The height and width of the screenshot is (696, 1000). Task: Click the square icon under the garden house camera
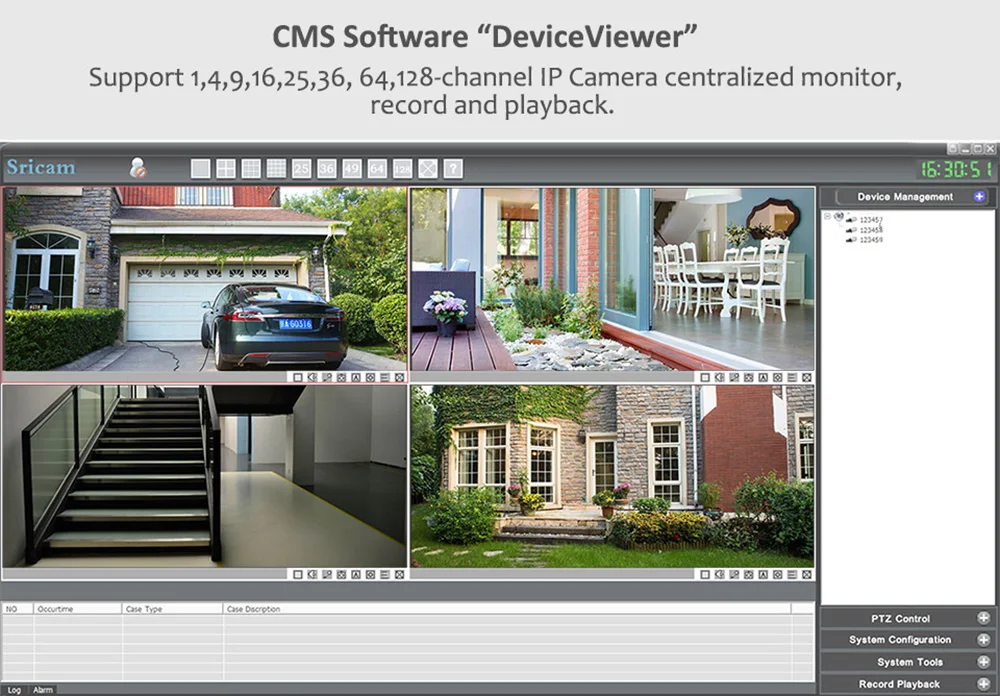pyautogui.click(x=705, y=575)
